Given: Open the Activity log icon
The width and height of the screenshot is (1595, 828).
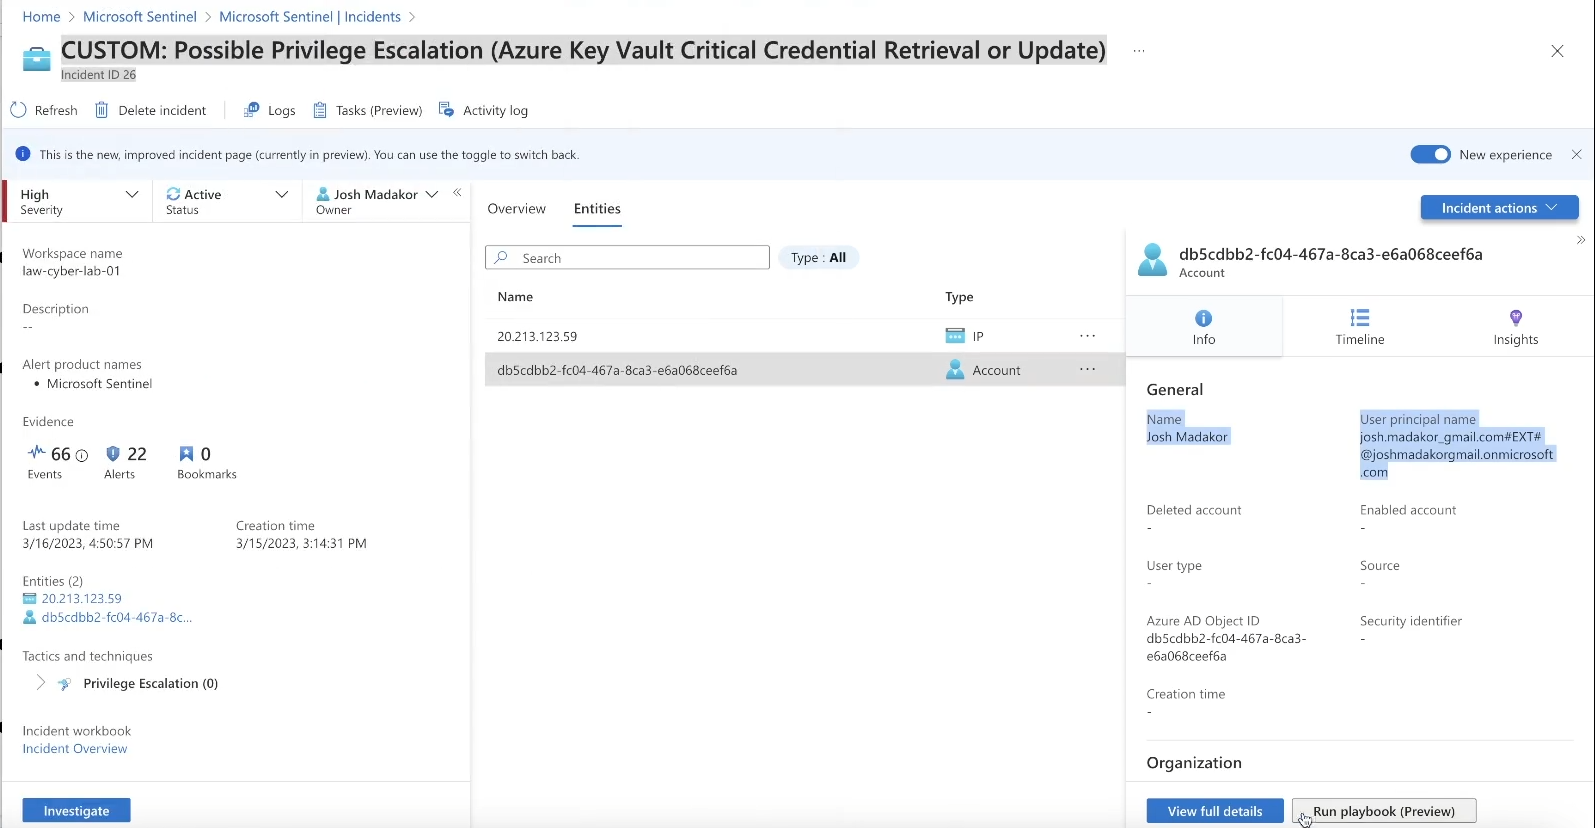Looking at the screenshot, I should point(446,110).
